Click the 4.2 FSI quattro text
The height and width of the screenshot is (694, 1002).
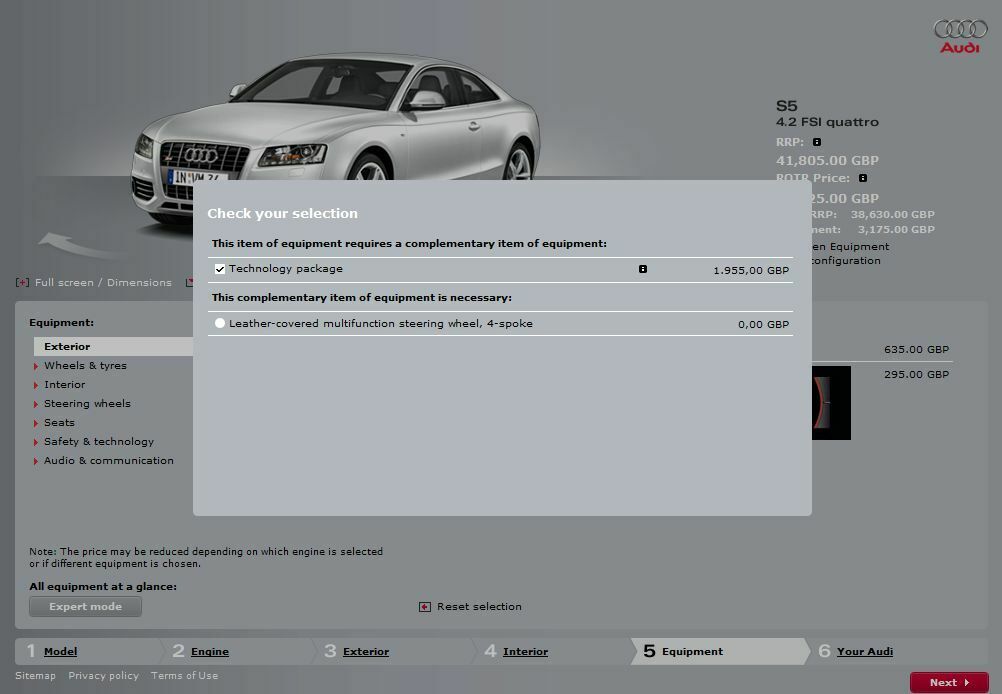pyautogui.click(x=827, y=122)
